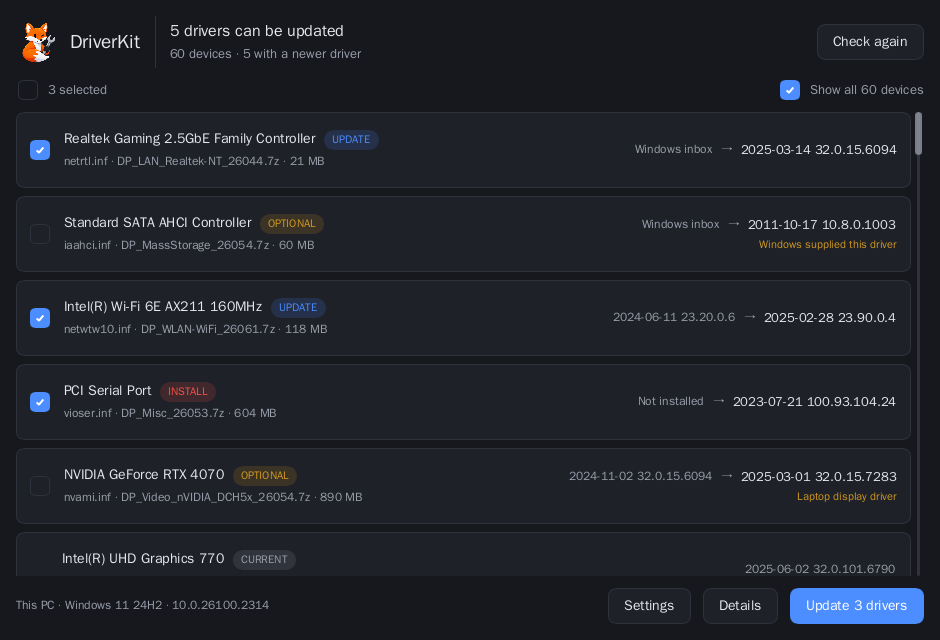Select the NVIDIA GeForce RTX 4070 name

(144, 475)
